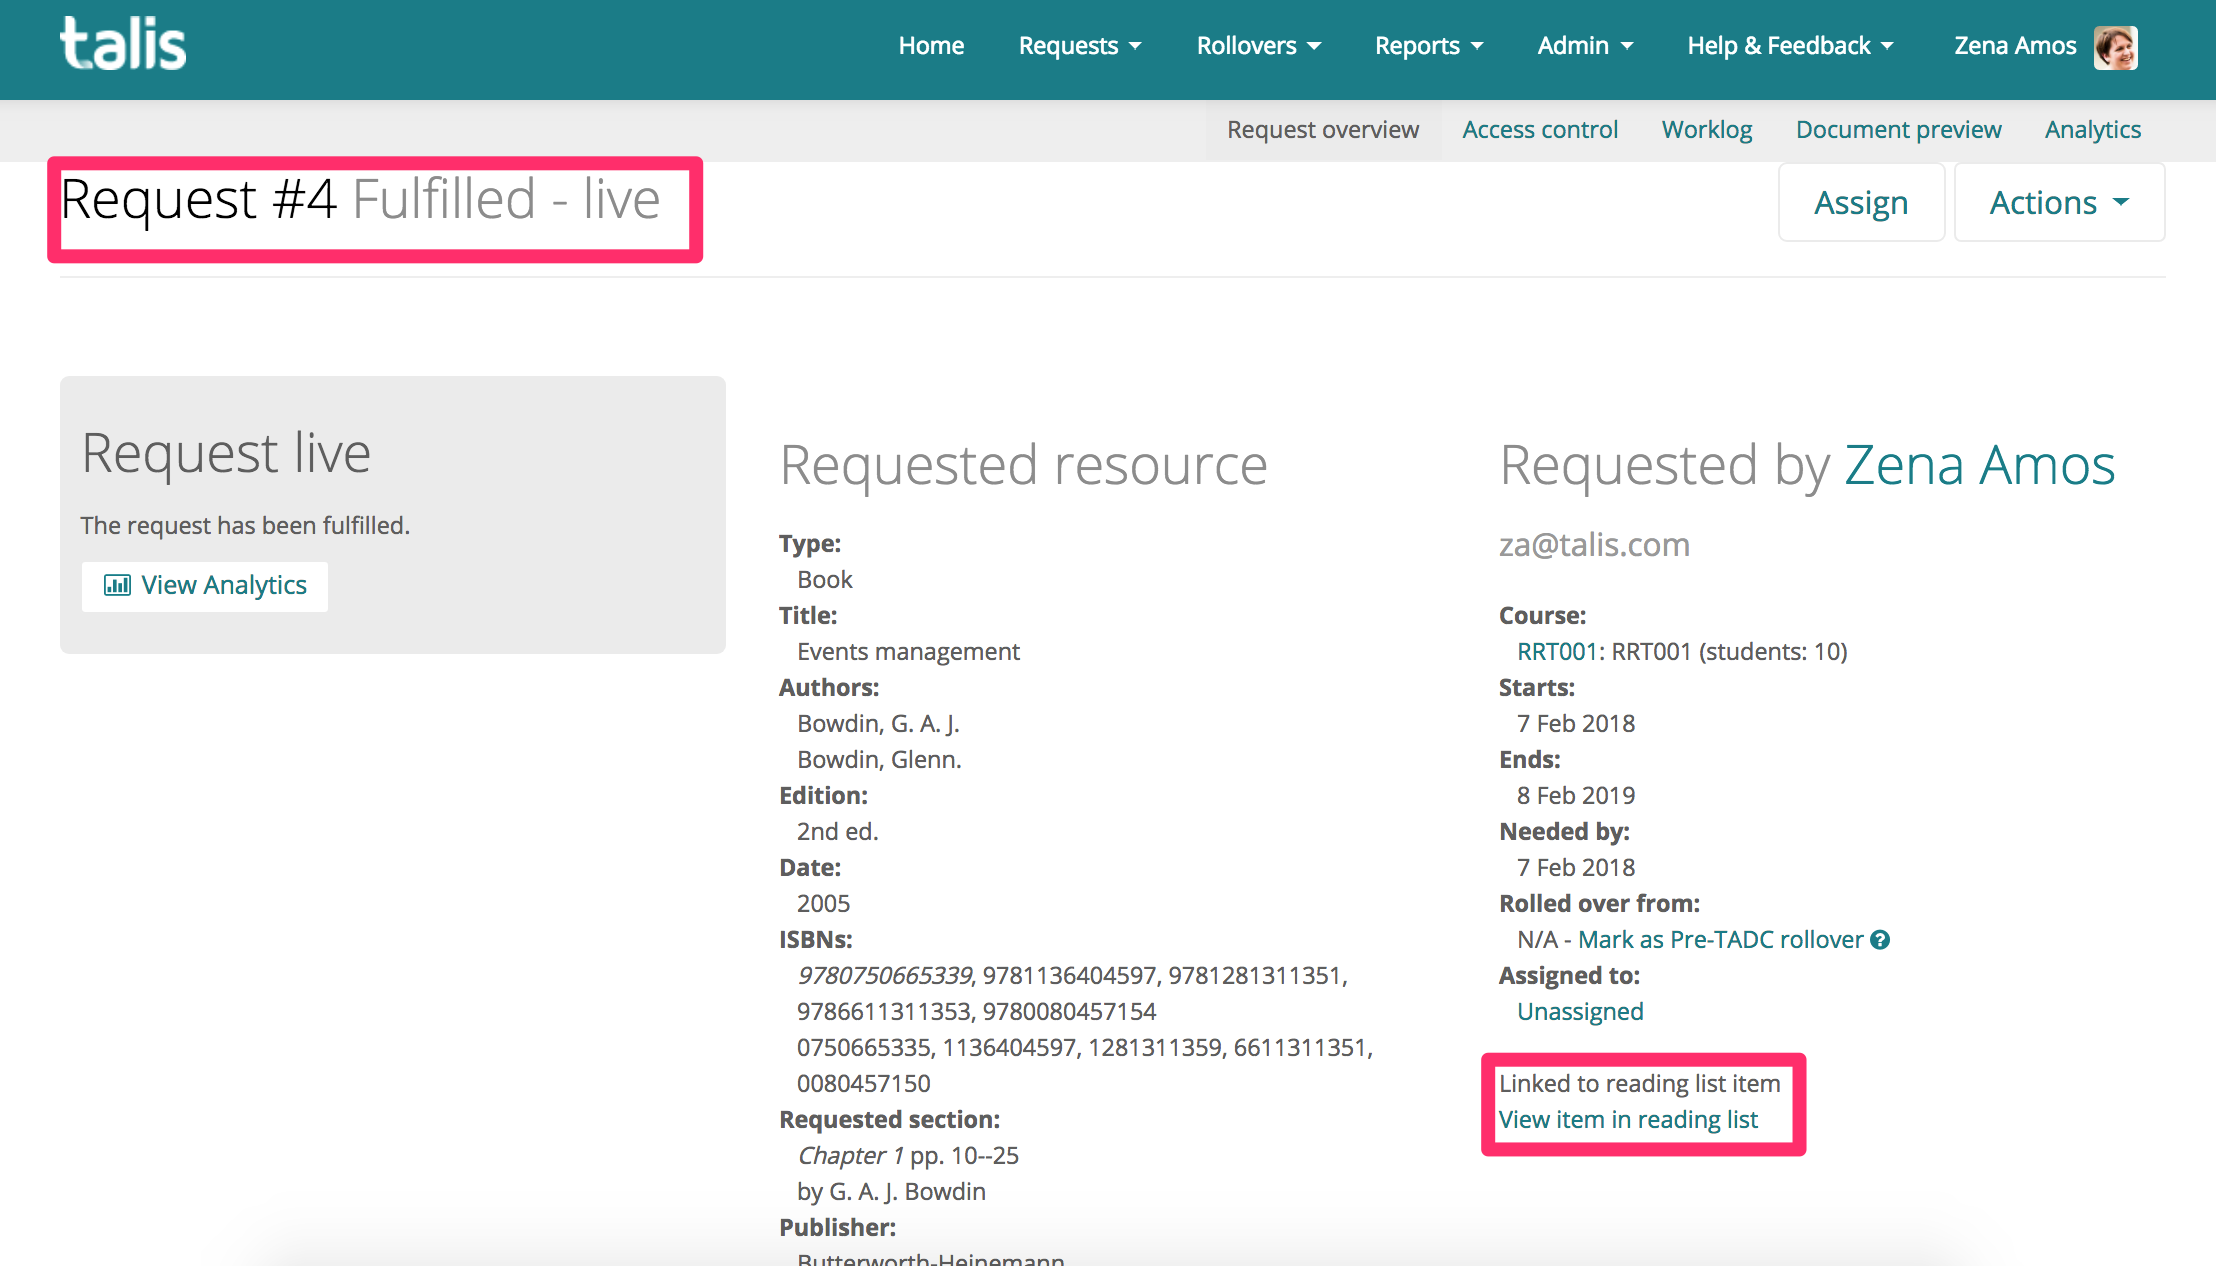
Task: Click the Unassigned link
Action: [x=1580, y=1011]
